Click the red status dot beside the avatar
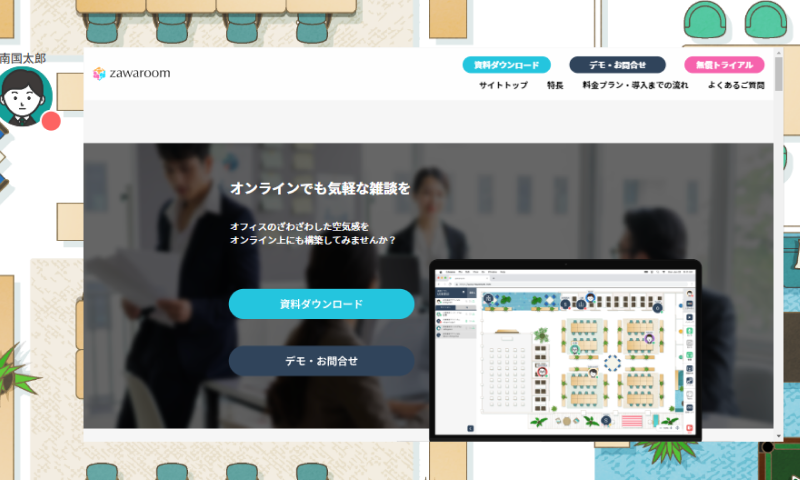Screen dimensions: 800x480 51,121
